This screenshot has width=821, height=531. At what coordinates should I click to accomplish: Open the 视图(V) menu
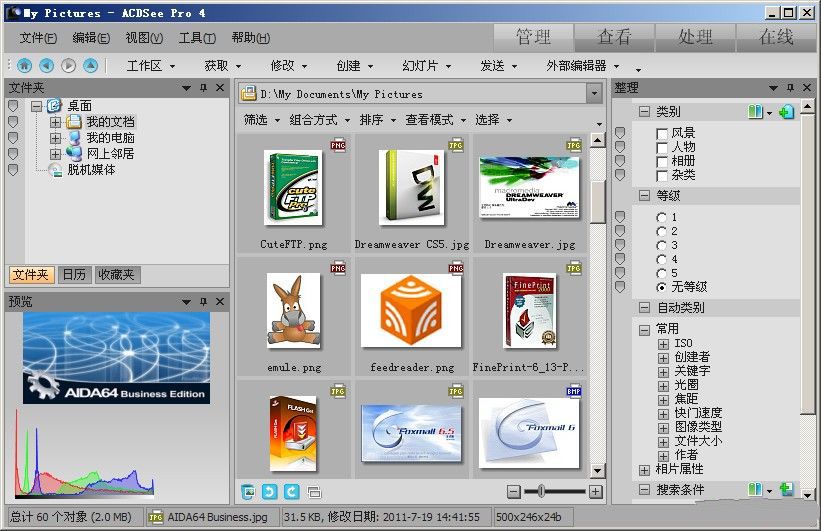pyautogui.click(x=144, y=38)
